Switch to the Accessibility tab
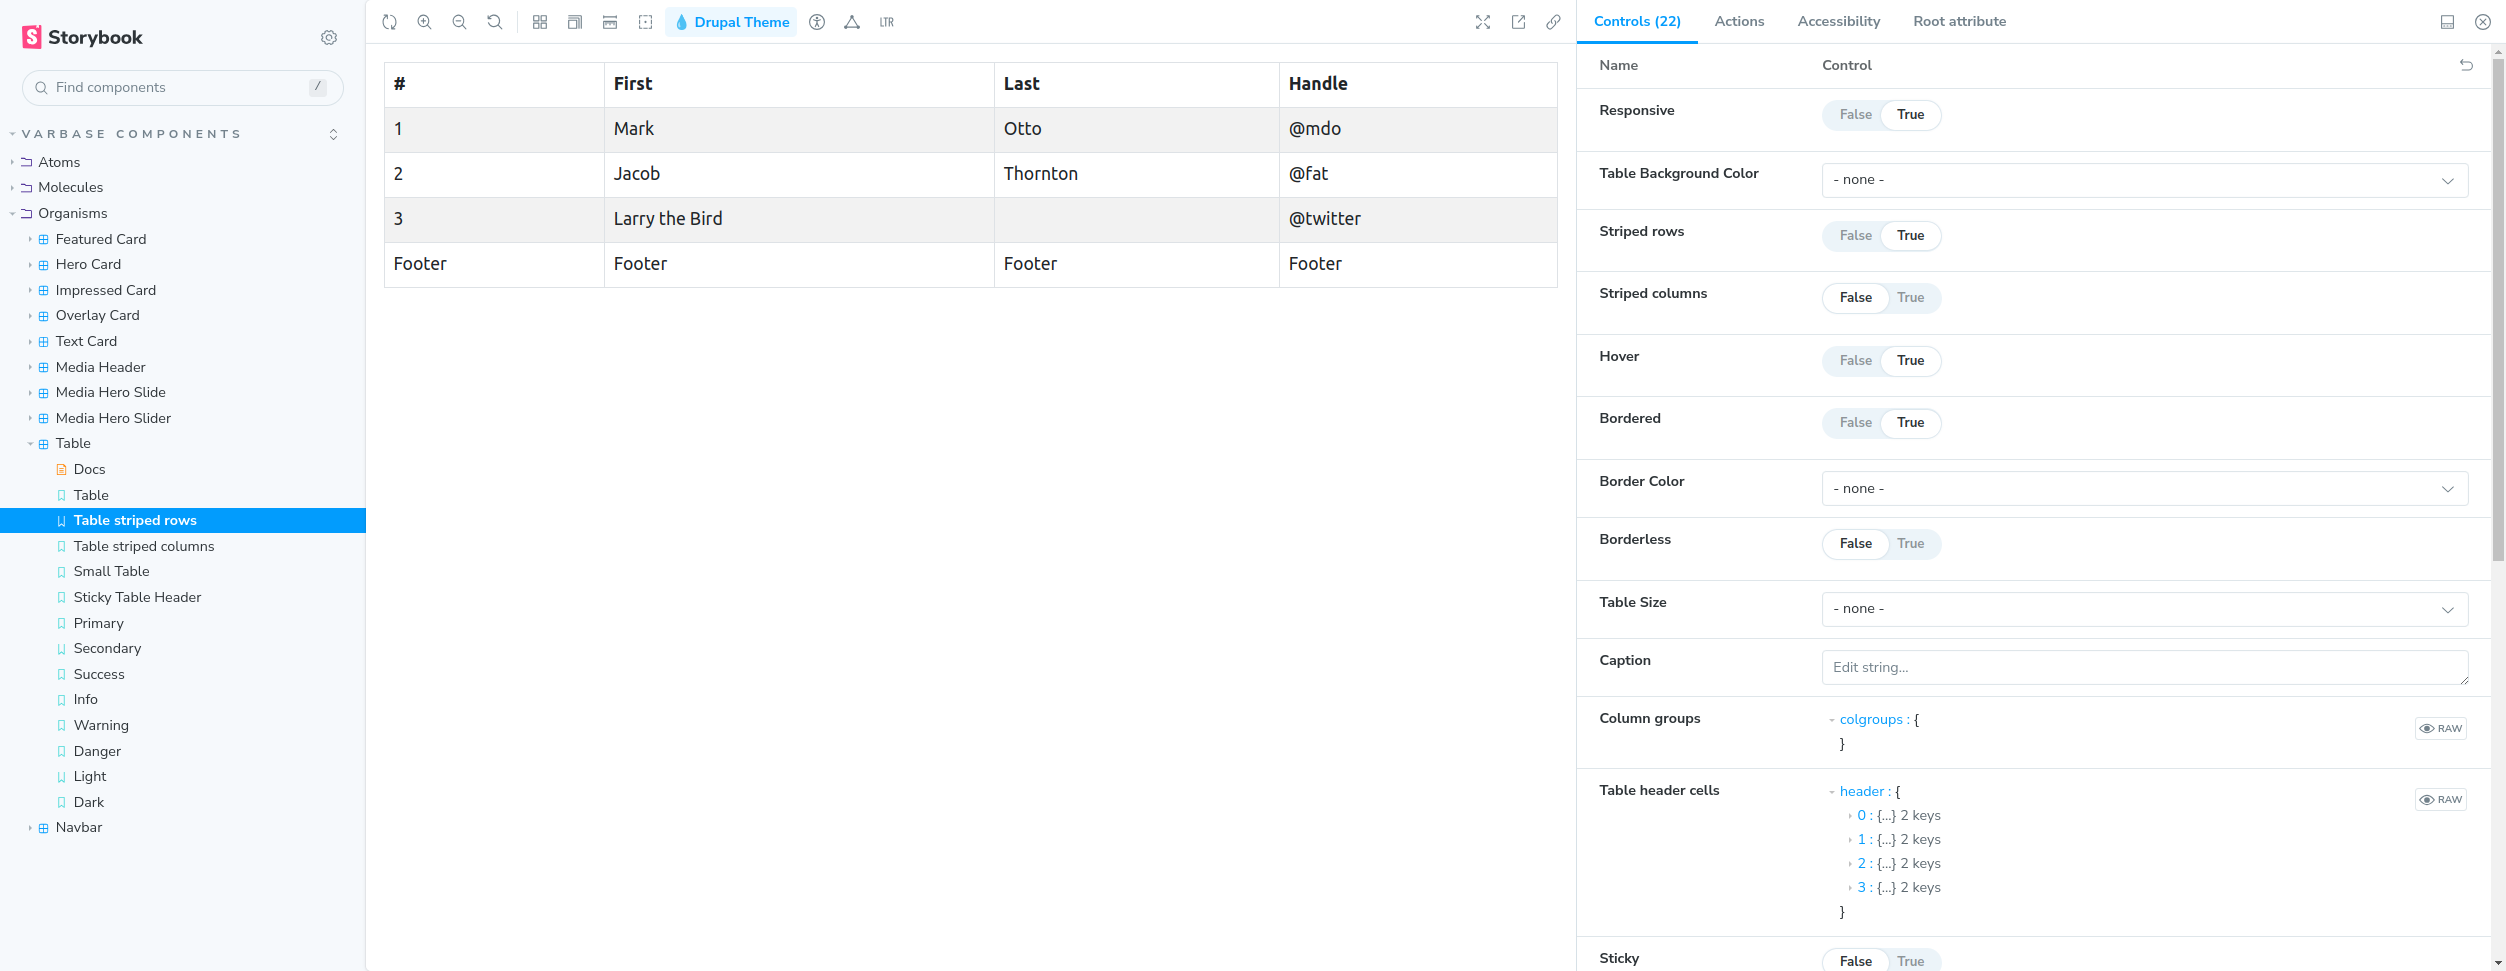2506x971 pixels. pos(1838,22)
